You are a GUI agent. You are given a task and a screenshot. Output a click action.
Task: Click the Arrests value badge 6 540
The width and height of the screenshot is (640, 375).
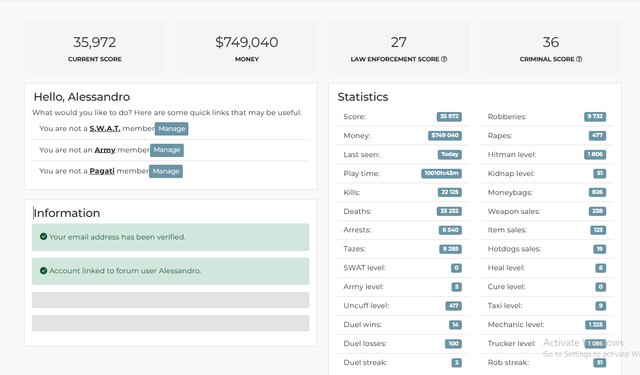pyautogui.click(x=450, y=230)
